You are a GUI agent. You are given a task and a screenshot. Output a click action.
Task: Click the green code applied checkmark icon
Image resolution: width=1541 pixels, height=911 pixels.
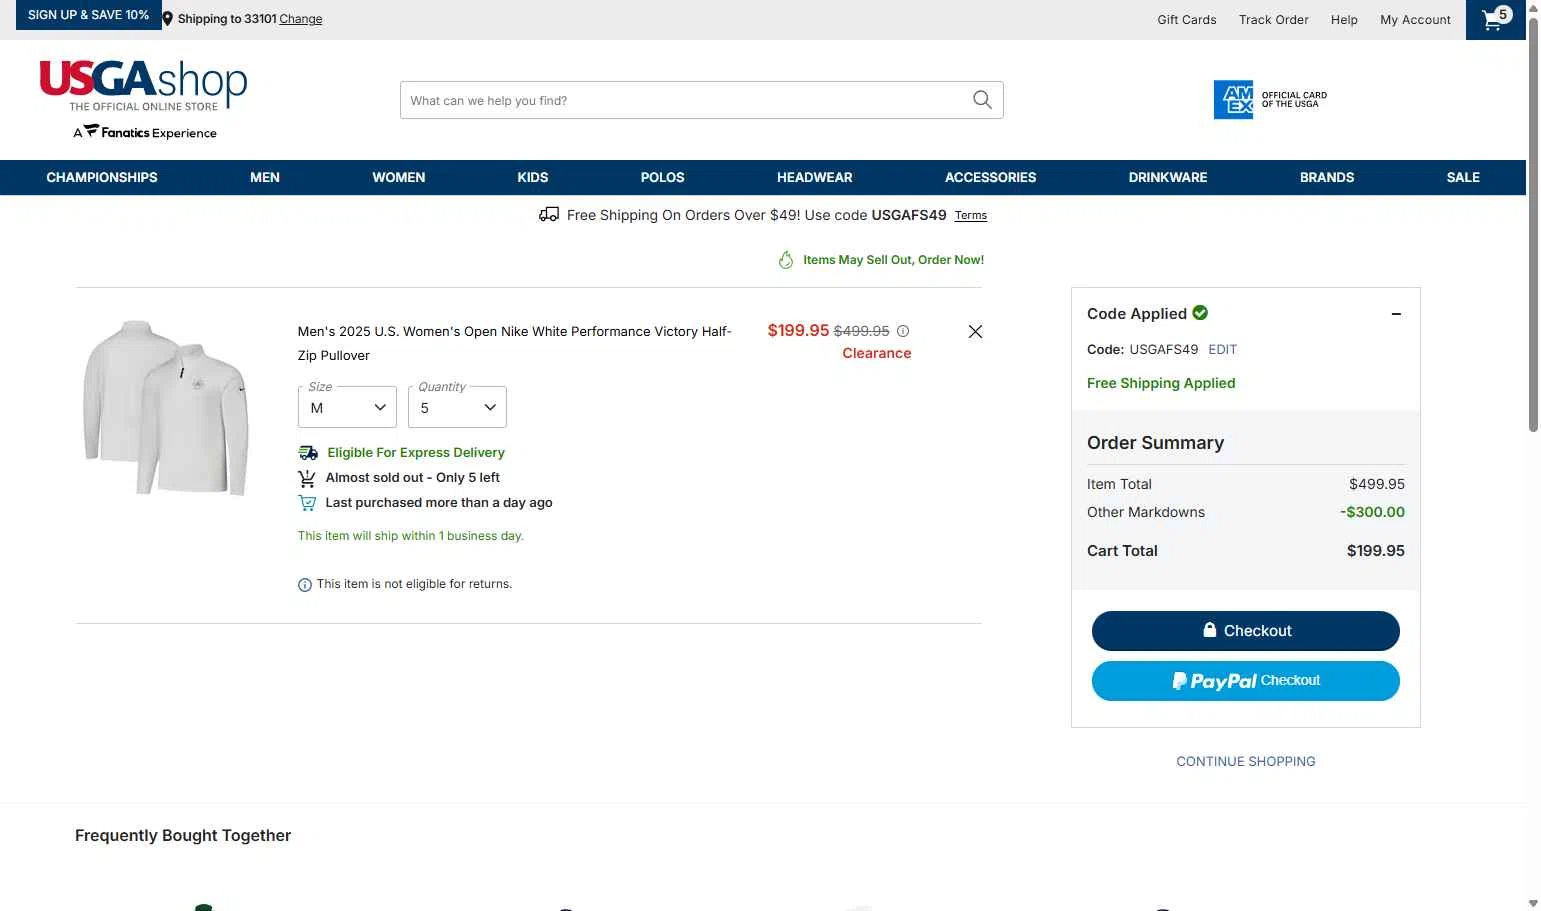click(1200, 313)
